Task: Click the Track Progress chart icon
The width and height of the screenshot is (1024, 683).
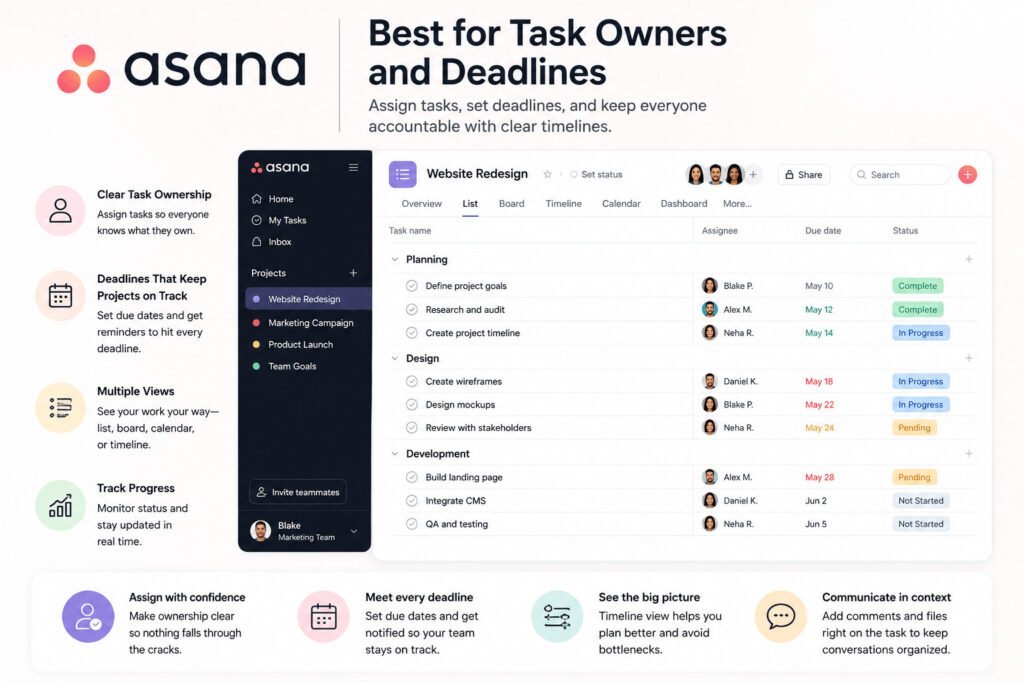Action: tap(60, 505)
